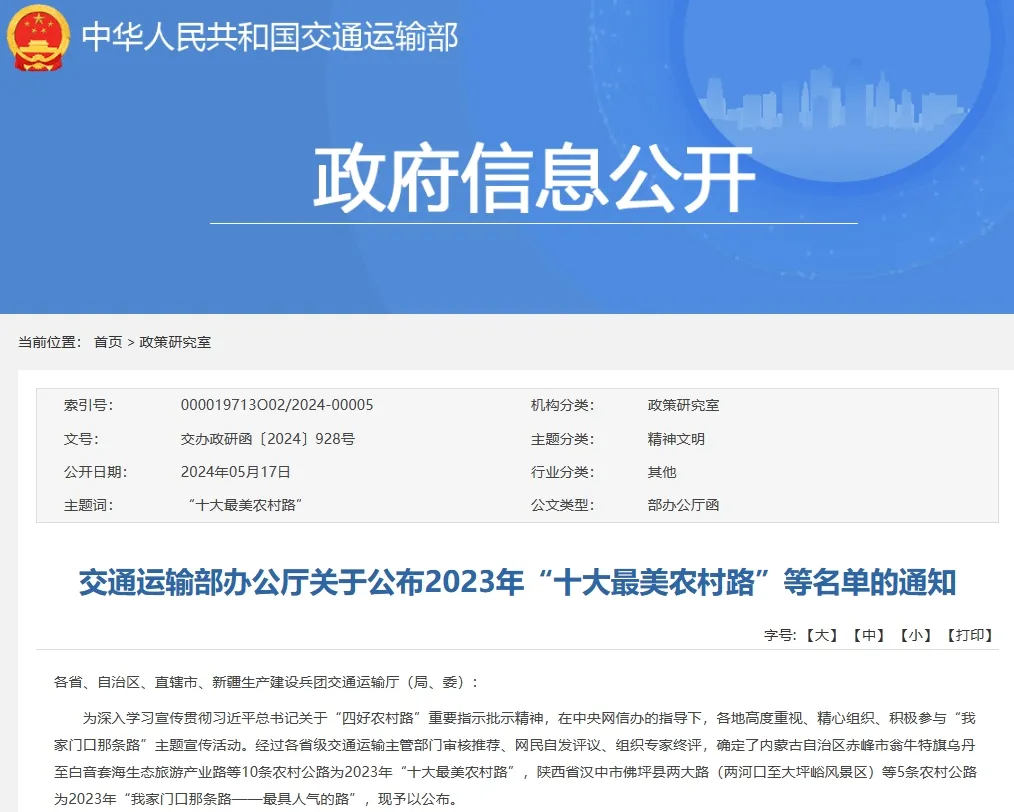Click the 文号 label
Screen dimensions: 1014x812
(x=81, y=439)
